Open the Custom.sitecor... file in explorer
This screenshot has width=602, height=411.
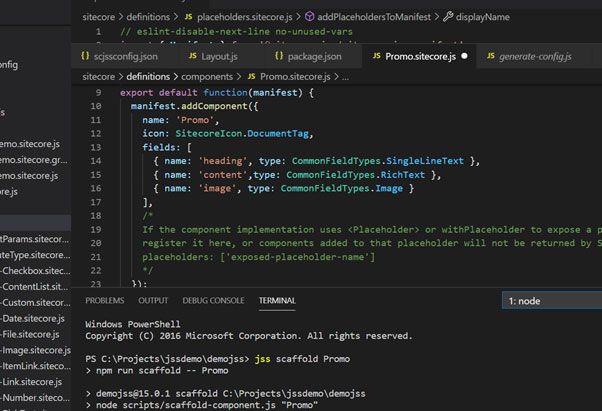pos(36,302)
